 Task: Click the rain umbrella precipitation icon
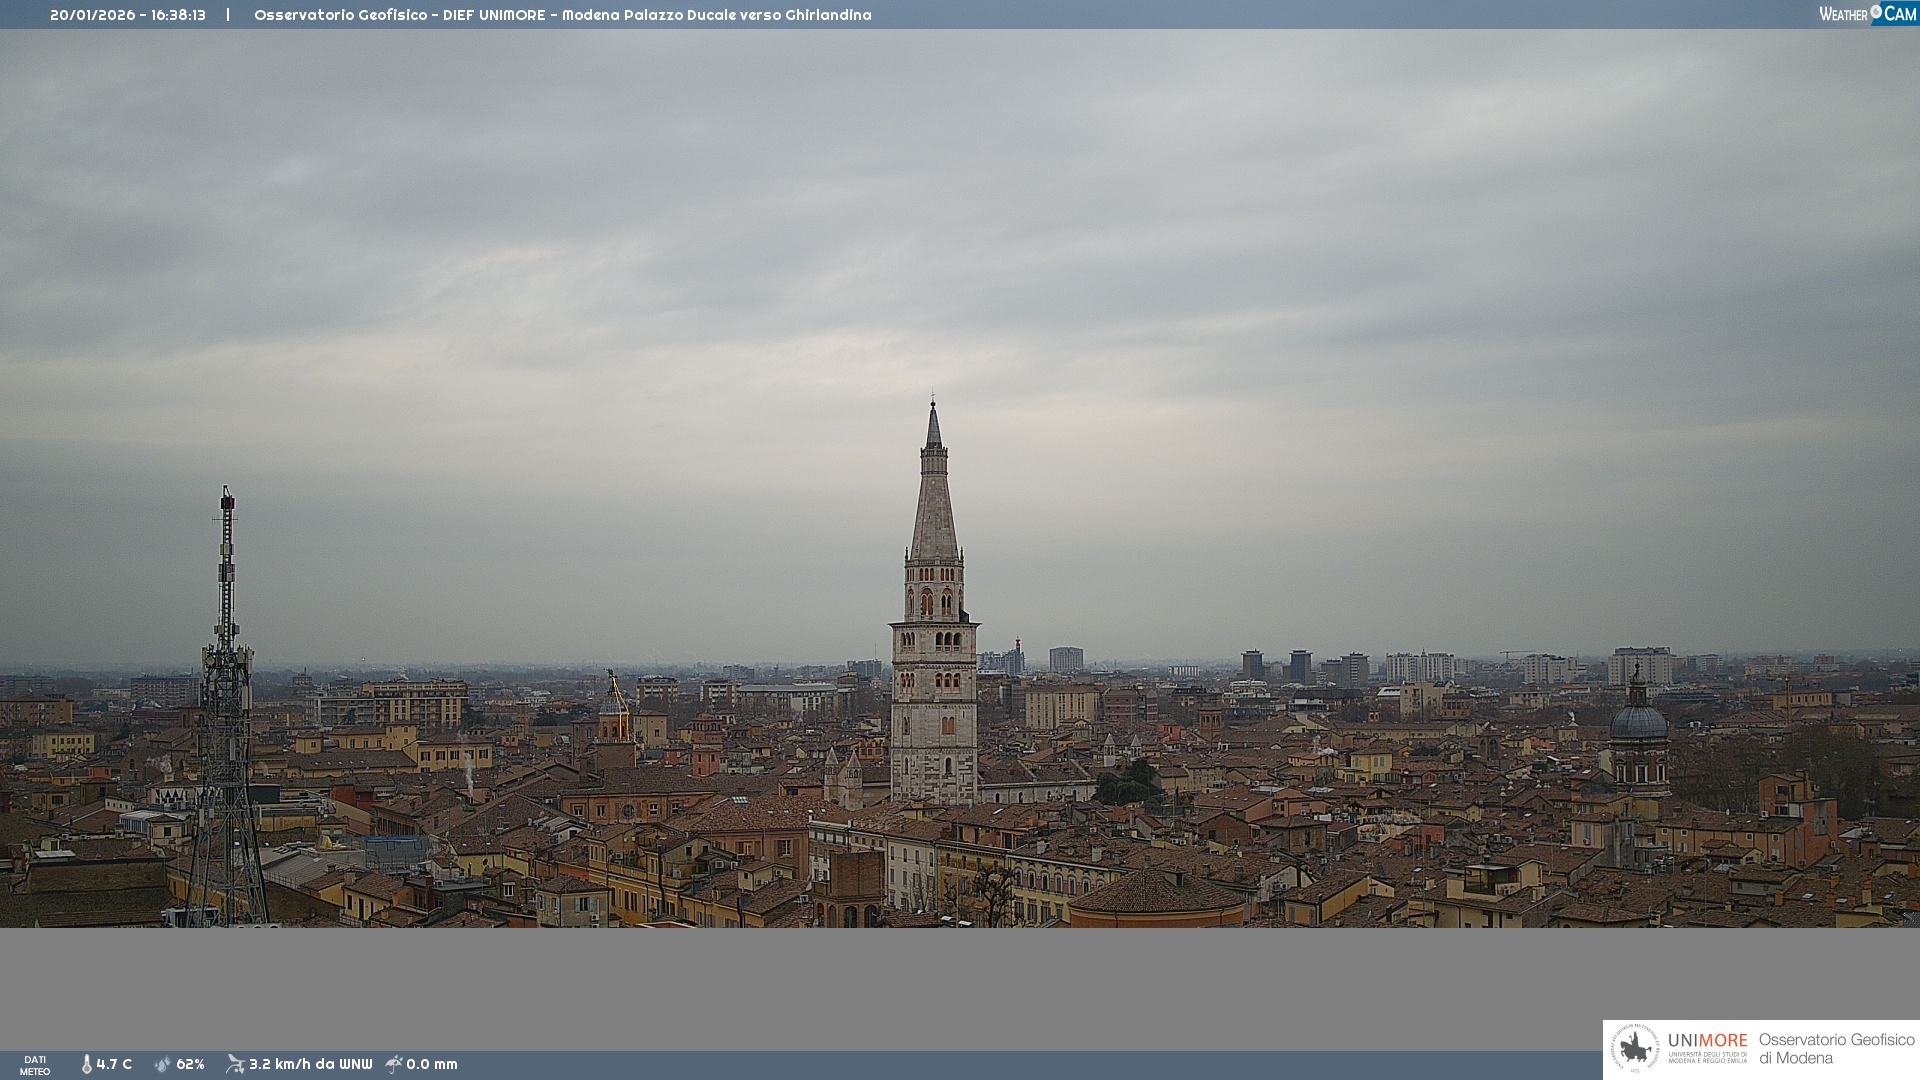point(394,1064)
